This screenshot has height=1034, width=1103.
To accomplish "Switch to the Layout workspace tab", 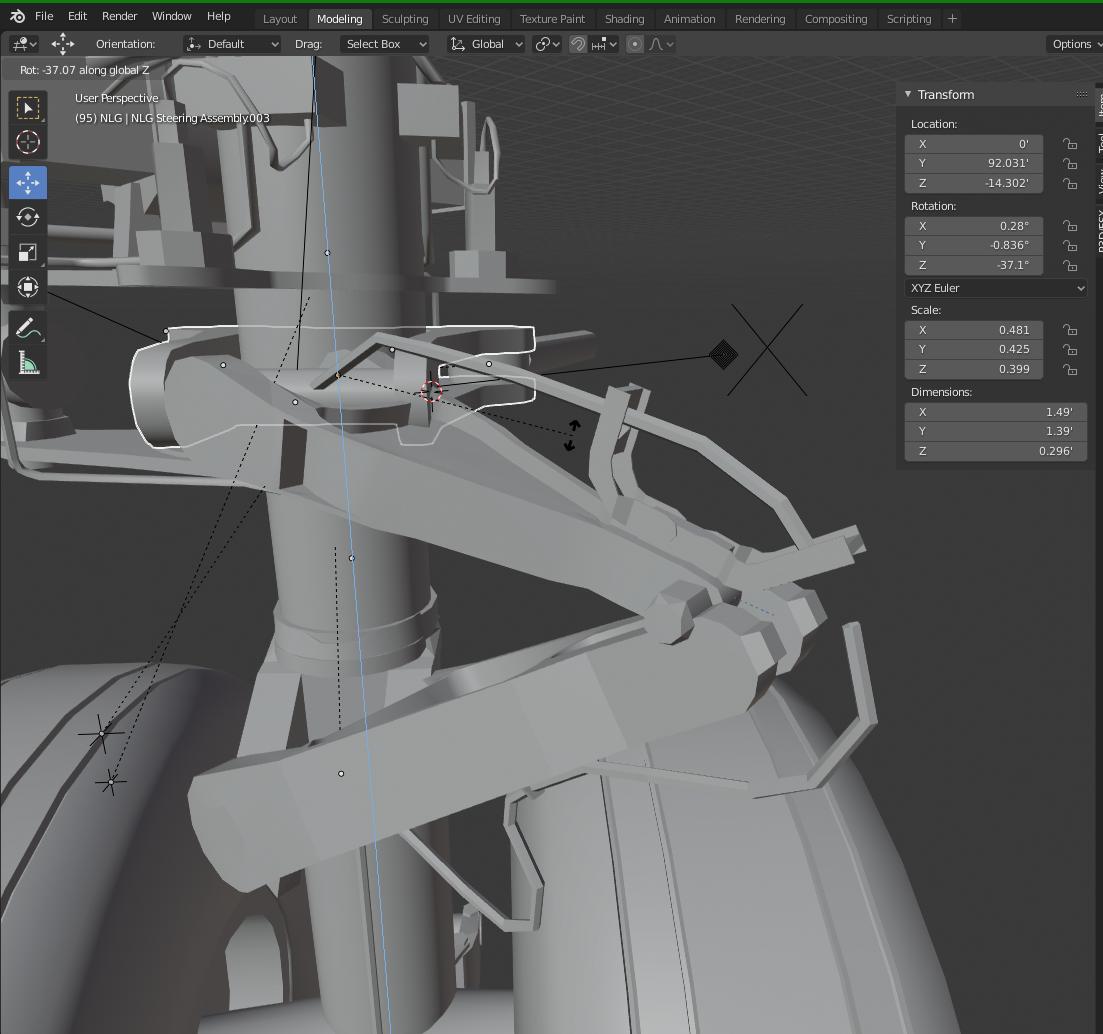I will point(280,19).
